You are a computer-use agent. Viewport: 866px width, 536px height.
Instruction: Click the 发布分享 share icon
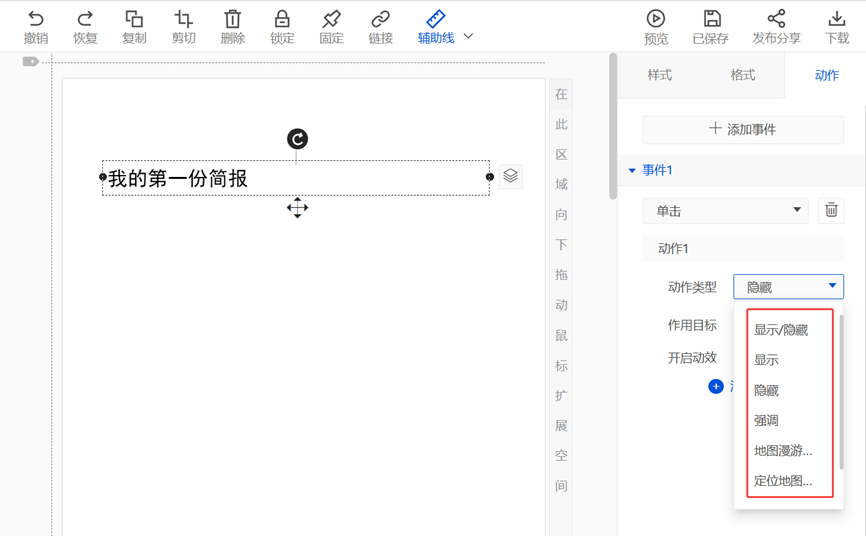click(776, 19)
